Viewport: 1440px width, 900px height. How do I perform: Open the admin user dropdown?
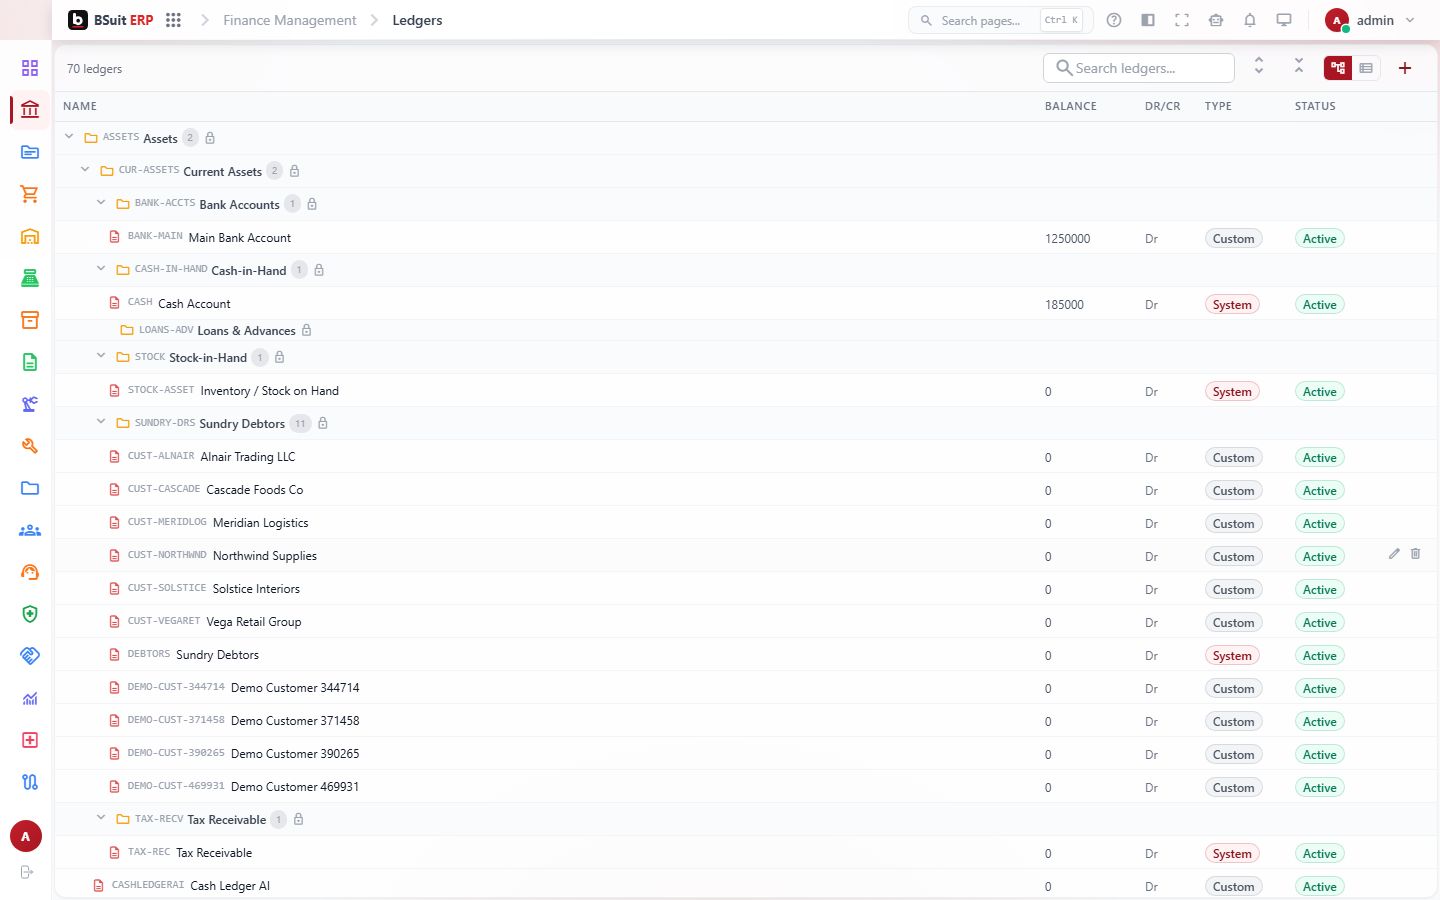tap(1371, 20)
